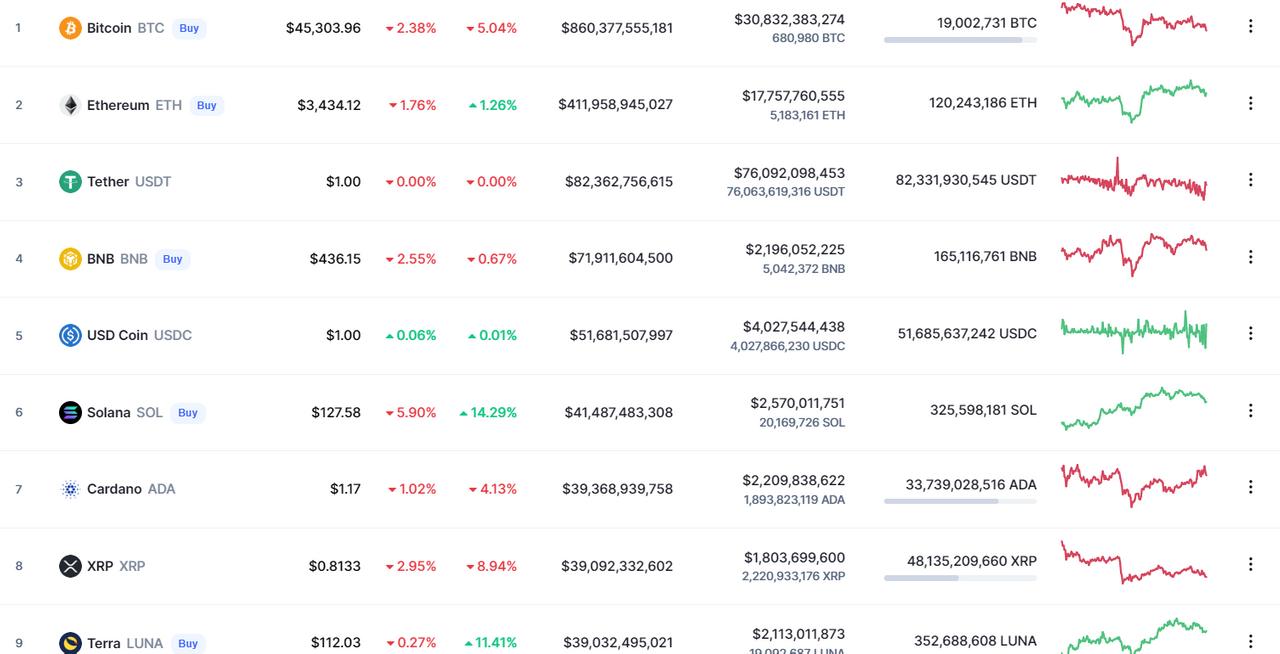Open the Bitcoin BTC name link
This screenshot has width=1280, height=654.
[x=126, y=28]
